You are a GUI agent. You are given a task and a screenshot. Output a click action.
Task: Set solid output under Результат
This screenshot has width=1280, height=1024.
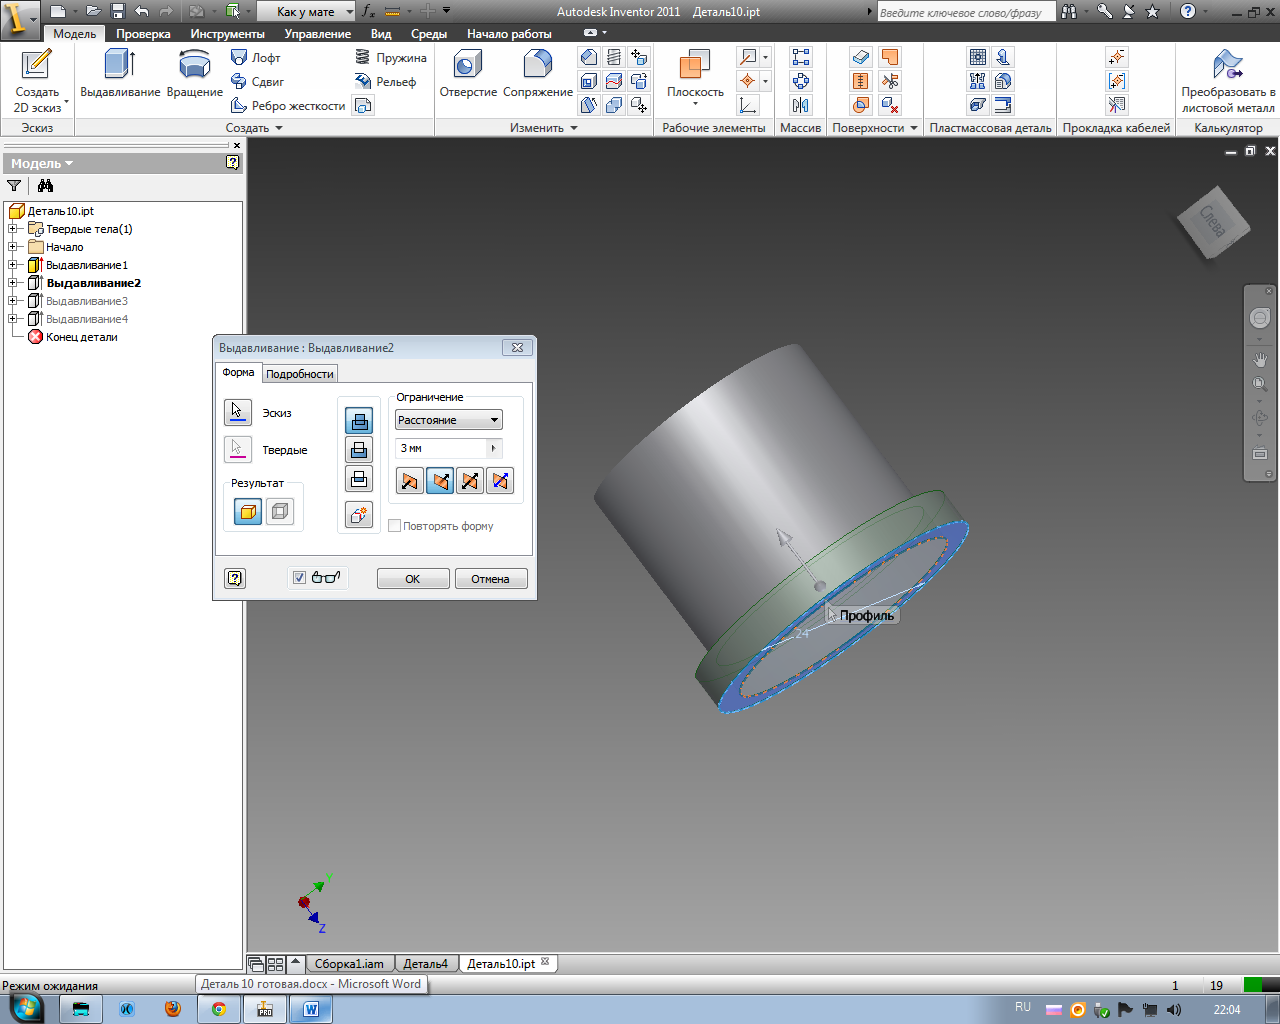click(x=248, y=512)
